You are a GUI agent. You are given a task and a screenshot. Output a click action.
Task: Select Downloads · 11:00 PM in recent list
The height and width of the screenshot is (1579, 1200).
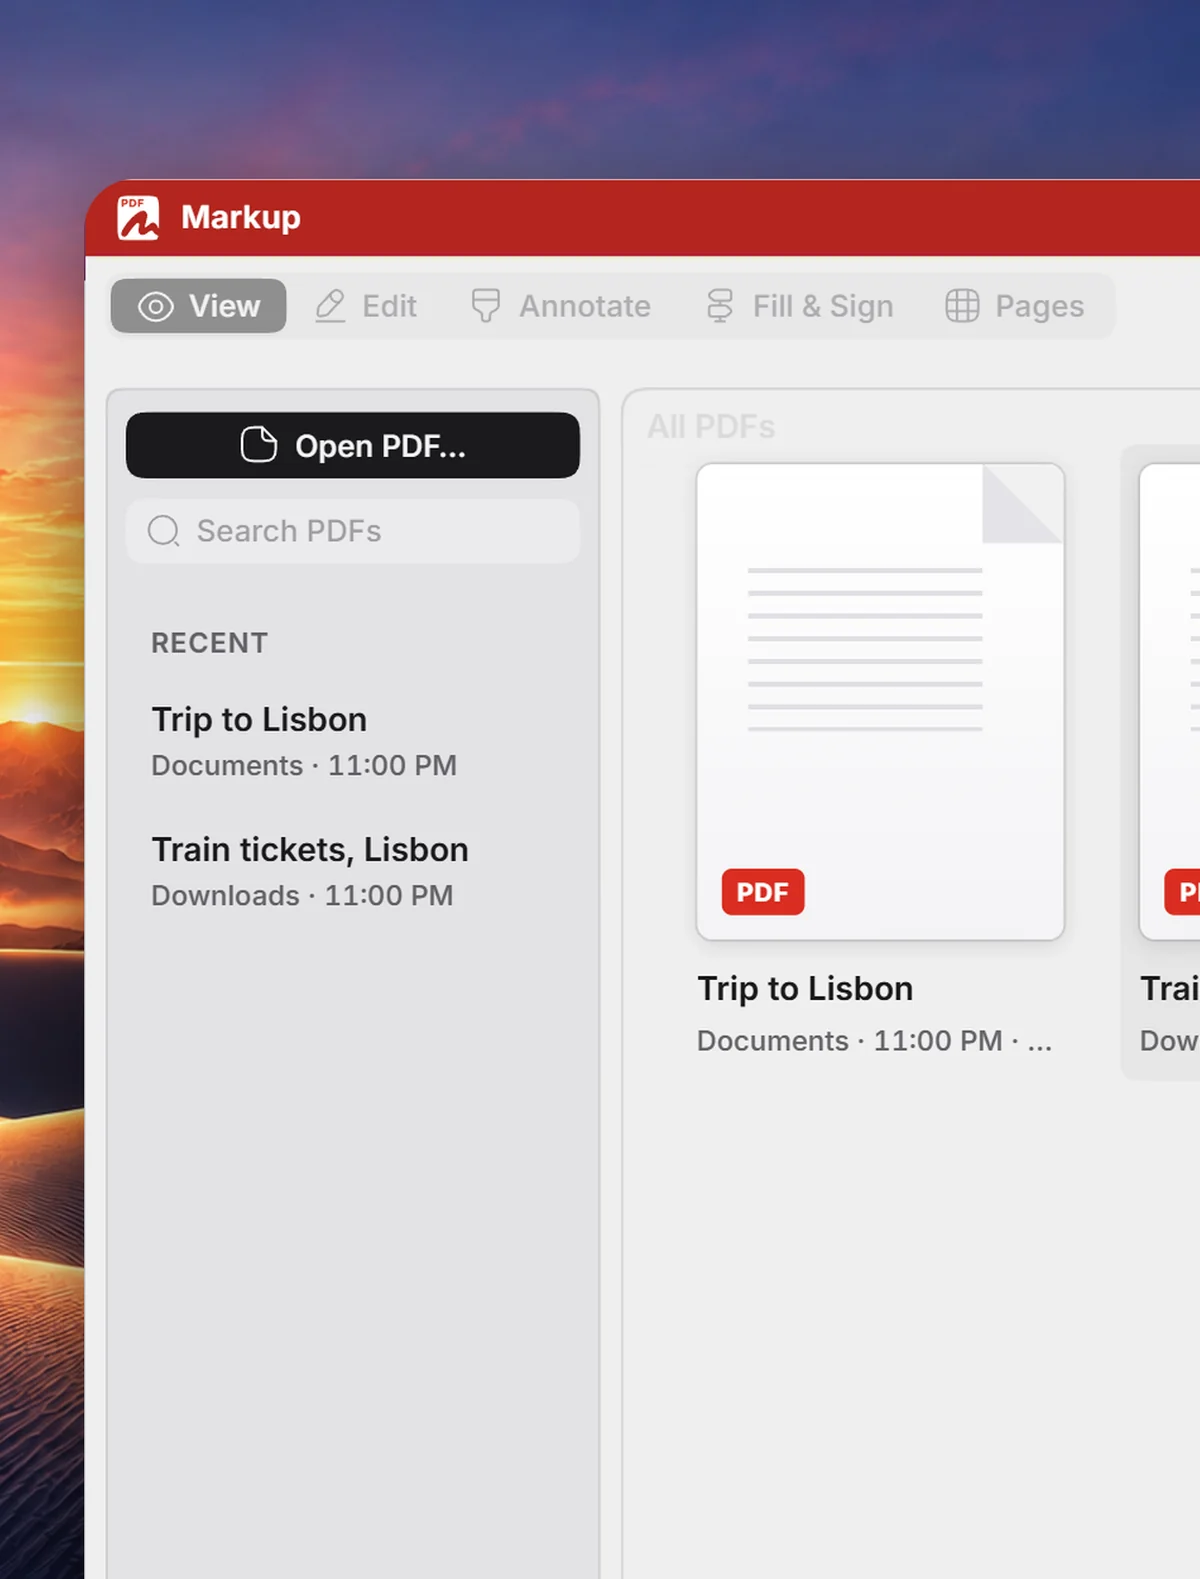[x=302, y=896]
